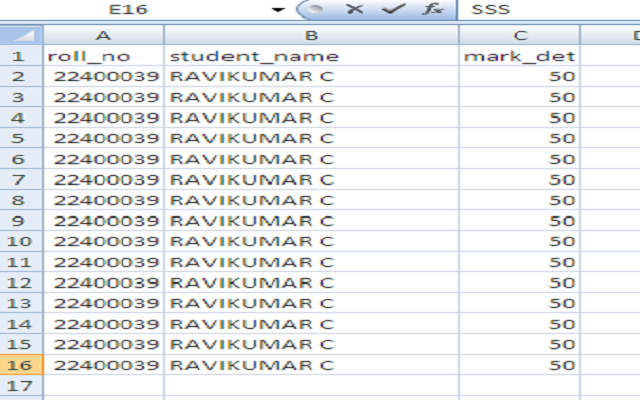The width and height of the screenshot is (640, 400).
Task: Click the Select All corner button
Action: [21, 35]
